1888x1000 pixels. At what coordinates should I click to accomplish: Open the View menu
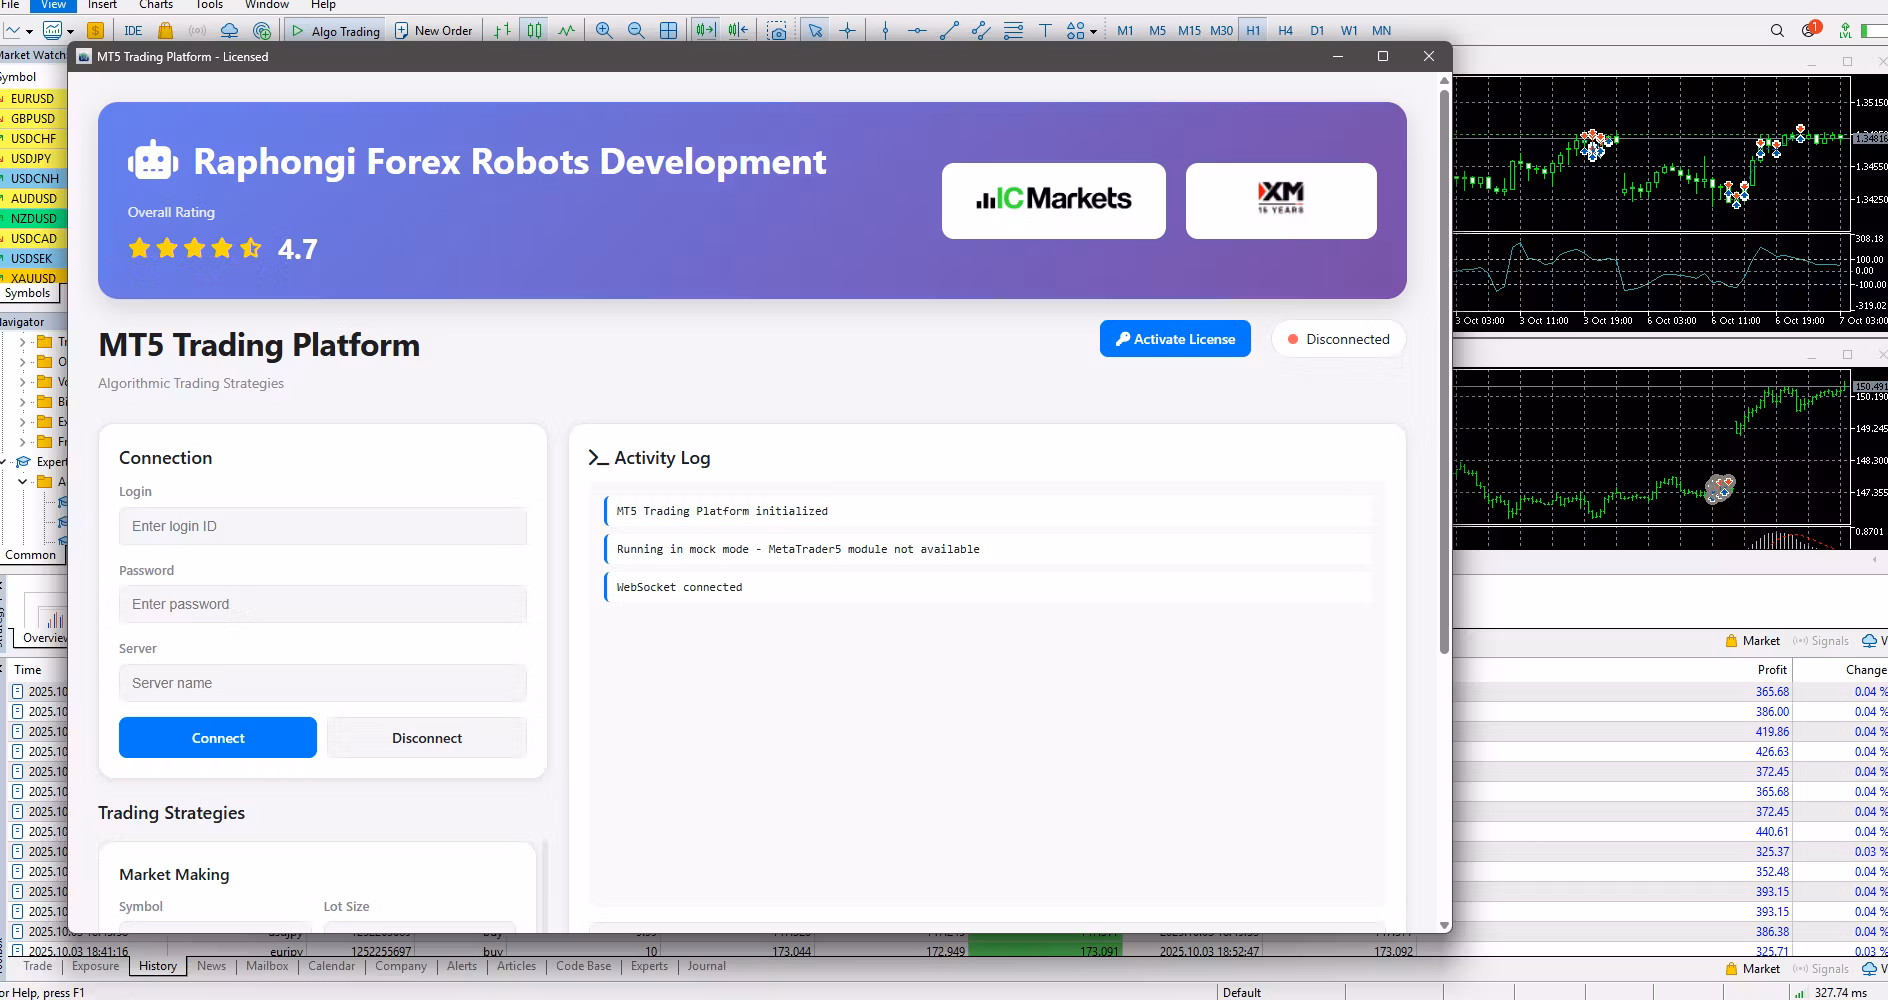53,5
